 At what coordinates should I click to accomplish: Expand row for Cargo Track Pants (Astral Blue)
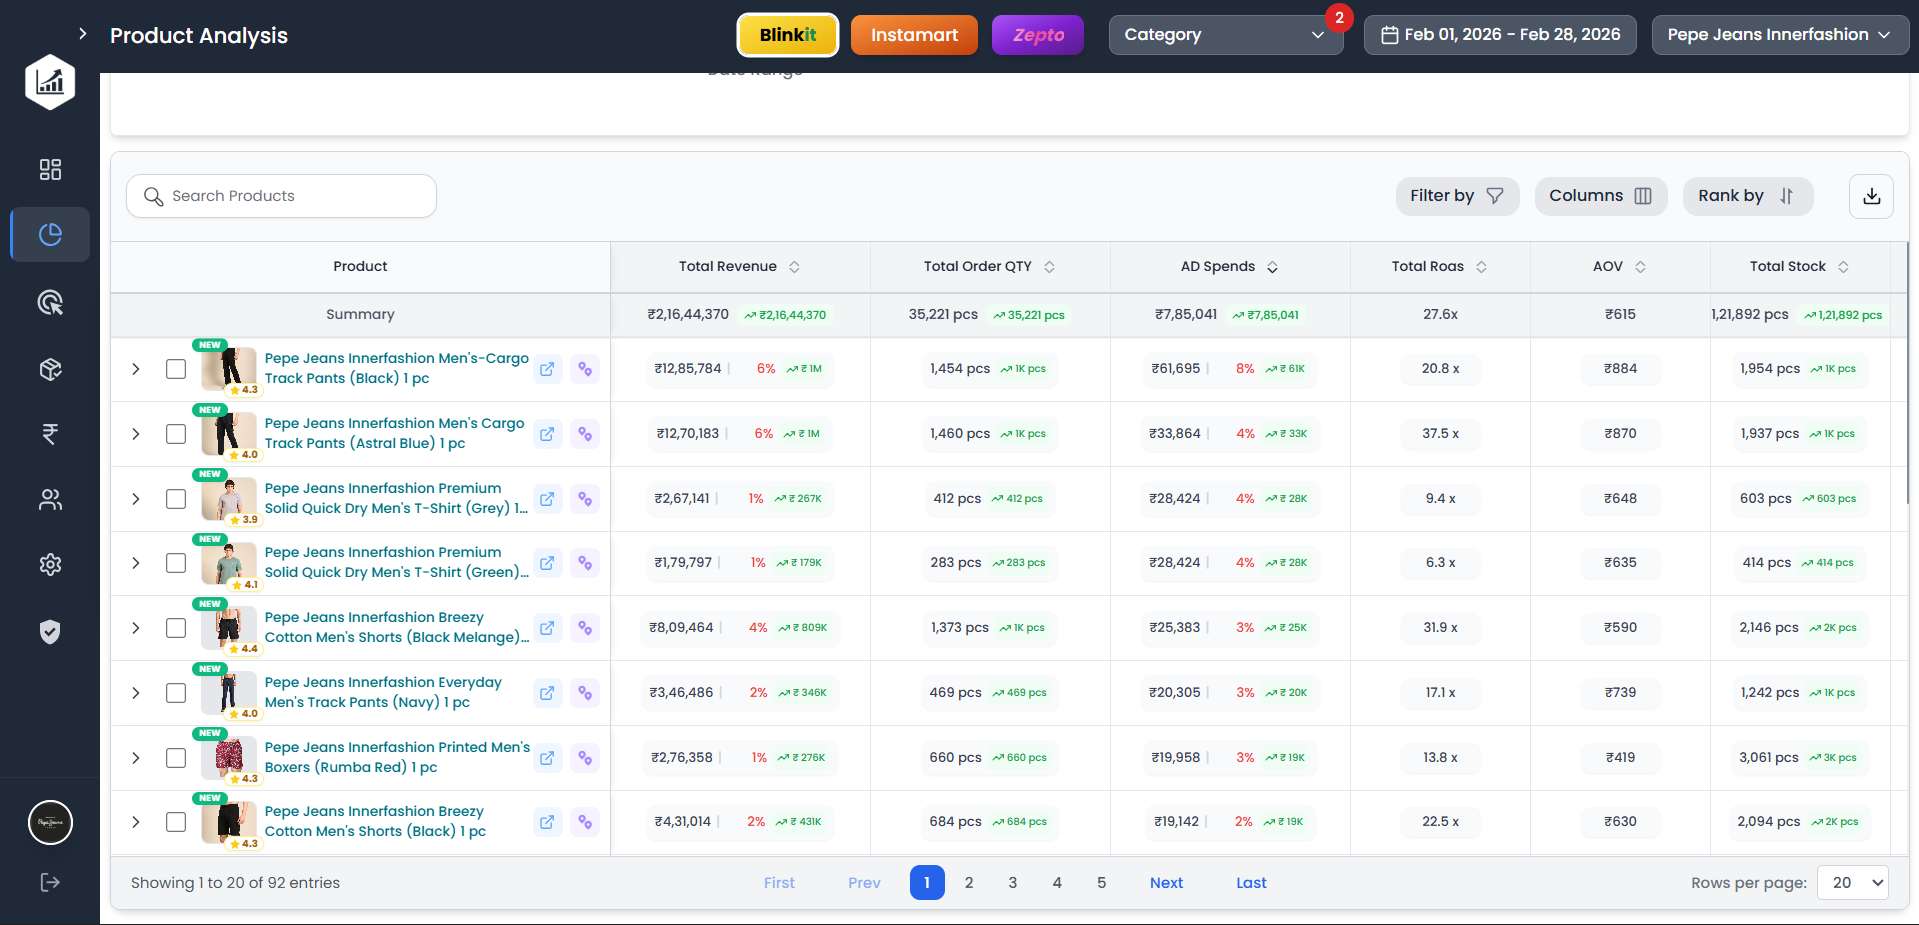[136, 434]
